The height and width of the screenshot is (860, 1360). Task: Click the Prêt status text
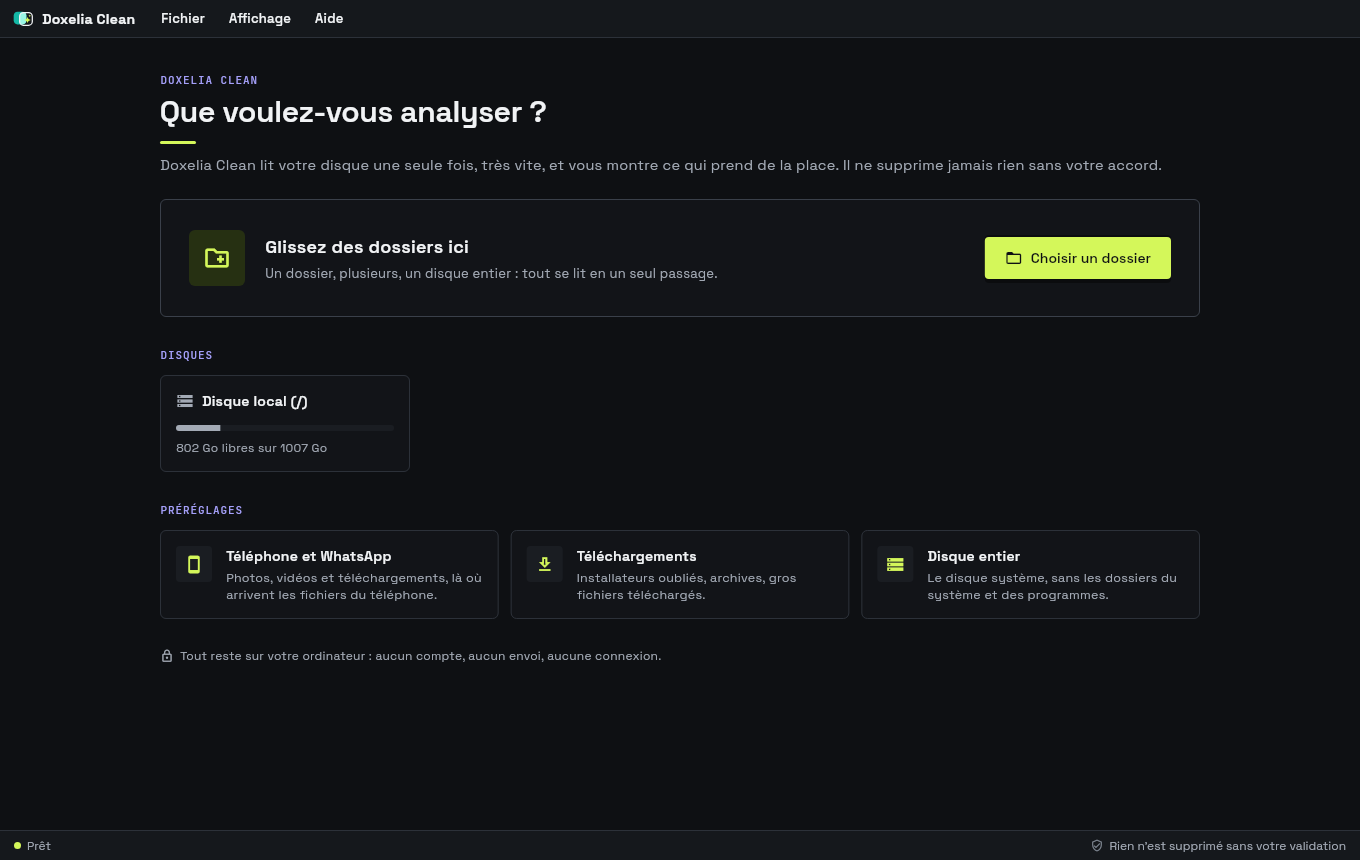[x=39, y=846]
